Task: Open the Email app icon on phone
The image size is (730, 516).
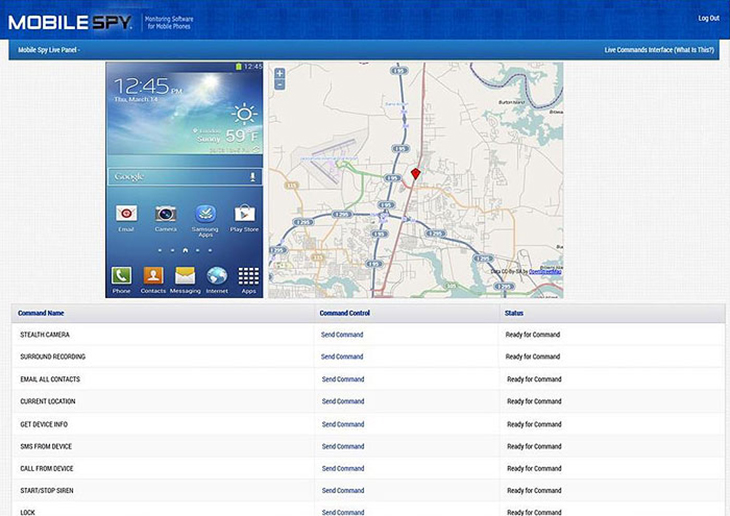Action: (x=126, y=214)
